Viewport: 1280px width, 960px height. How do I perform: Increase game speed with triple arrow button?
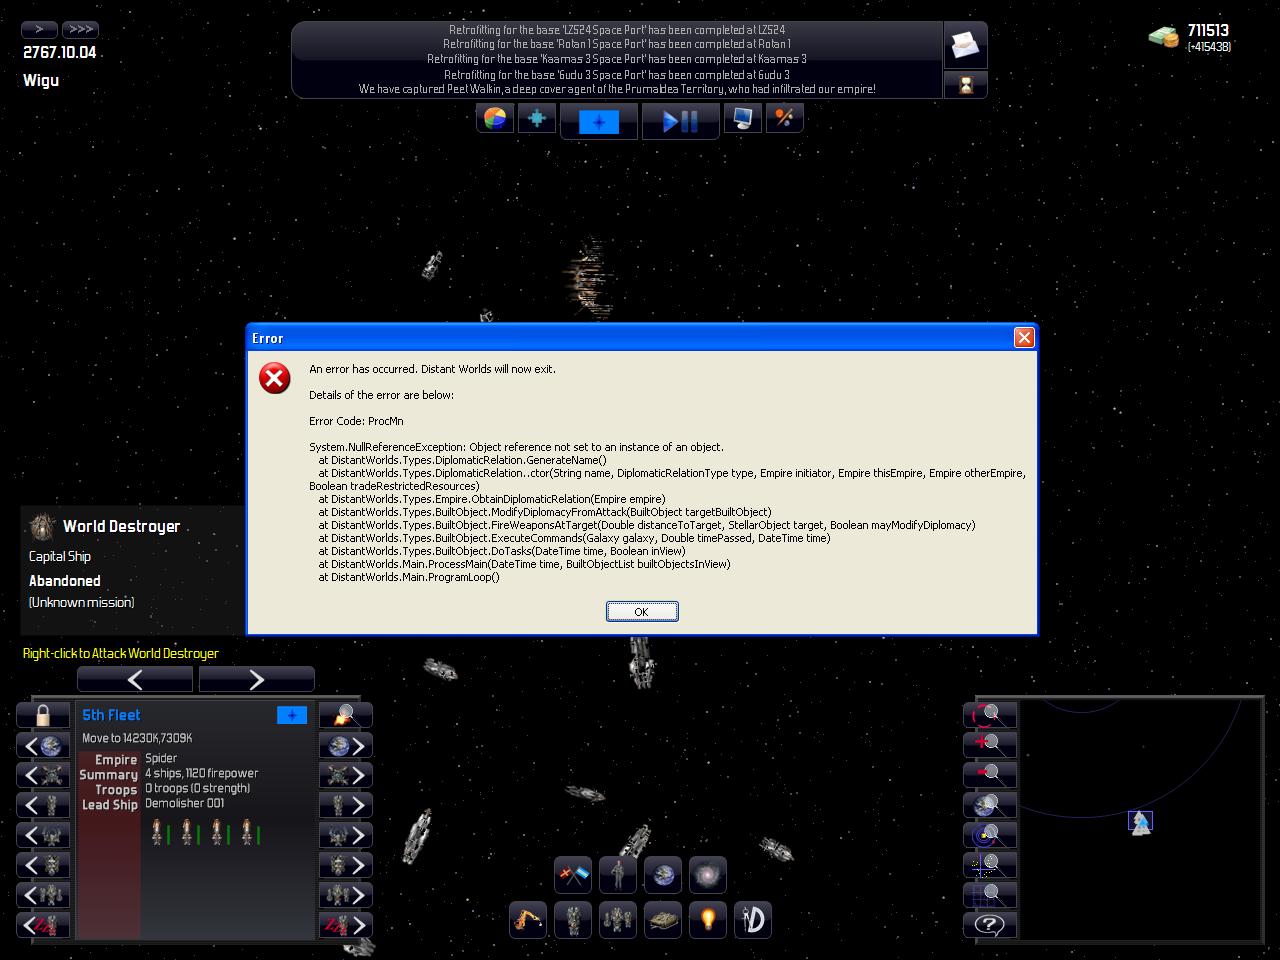80,29
